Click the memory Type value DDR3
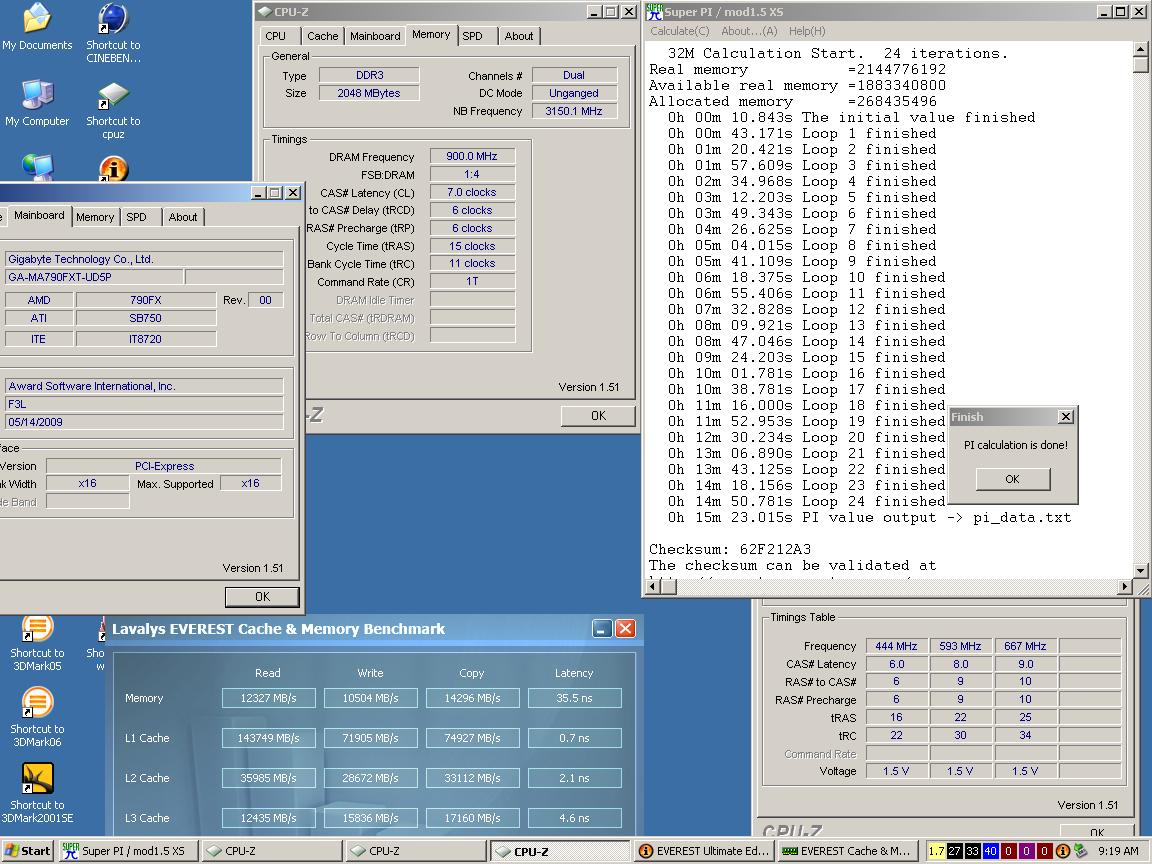The height and width of the screenshot is (864, 1152). click(x=369, y=75)
